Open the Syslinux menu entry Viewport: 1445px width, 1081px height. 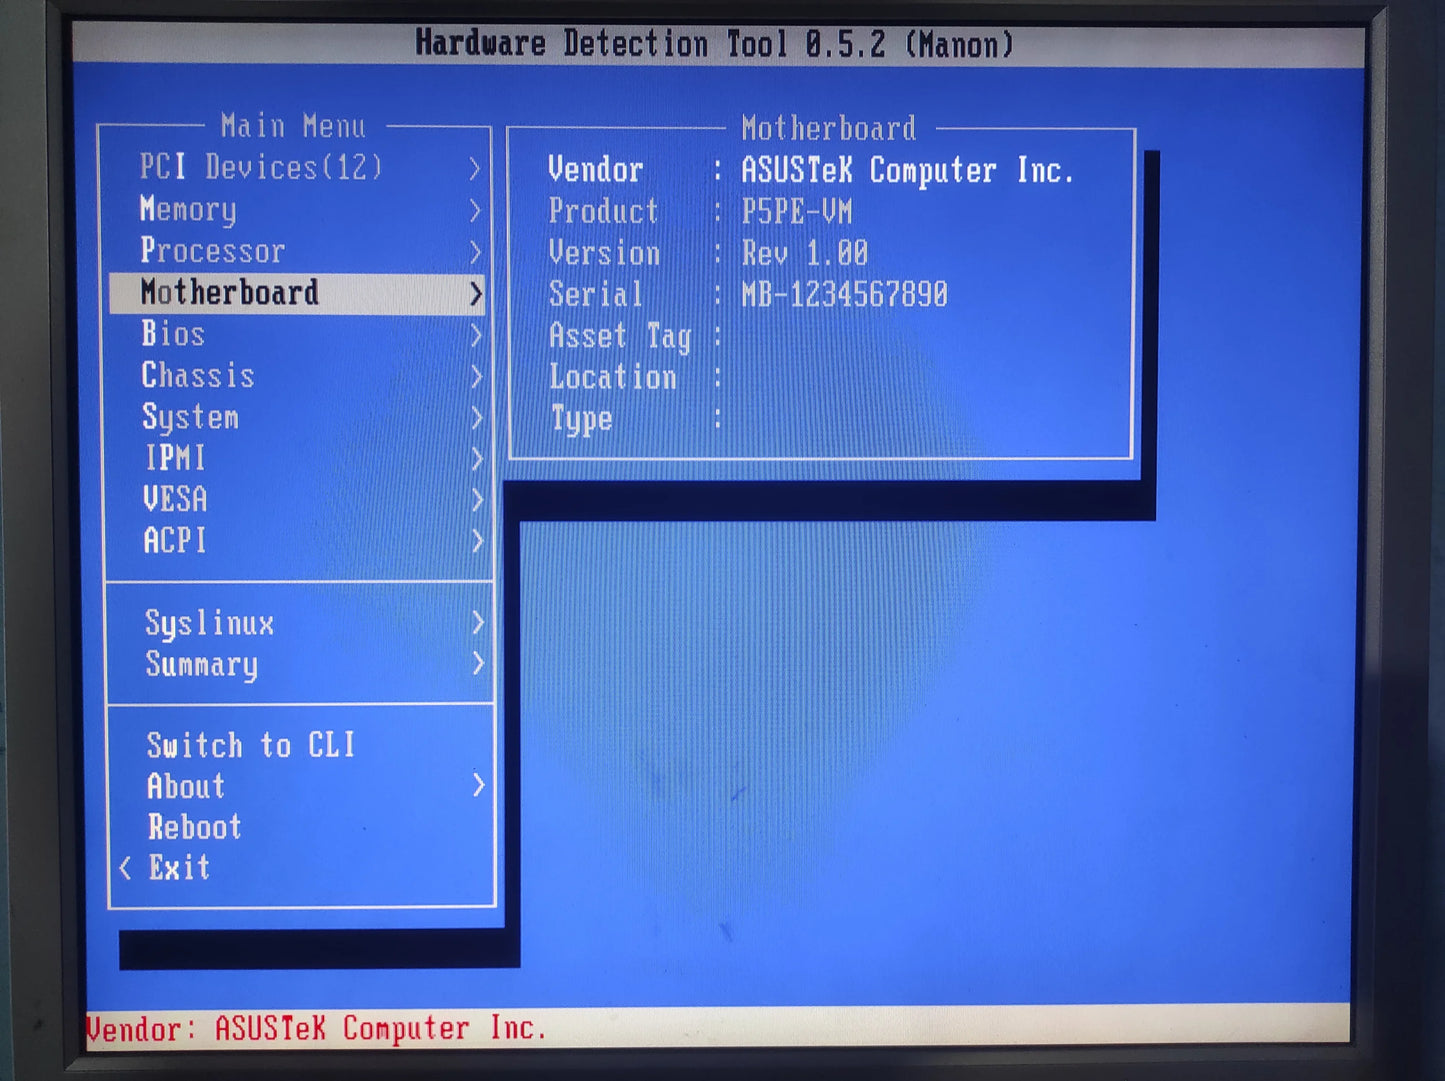coord(298,623)
